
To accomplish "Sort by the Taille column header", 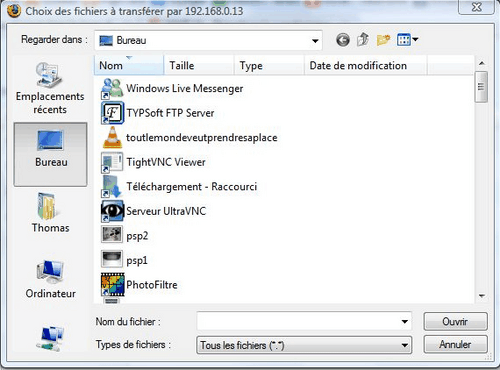I will click(199, 65).
